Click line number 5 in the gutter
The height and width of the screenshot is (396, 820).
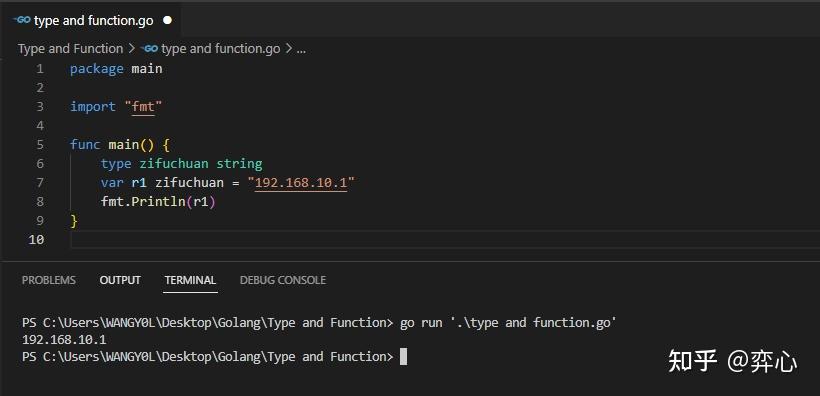[40, 144]
